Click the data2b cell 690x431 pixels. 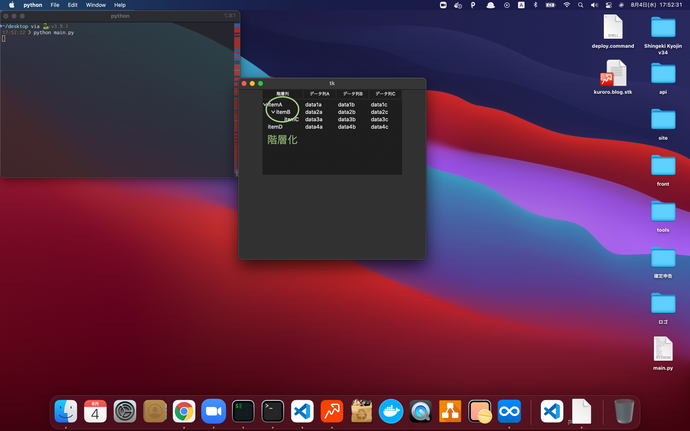click(x=346, y=112)
